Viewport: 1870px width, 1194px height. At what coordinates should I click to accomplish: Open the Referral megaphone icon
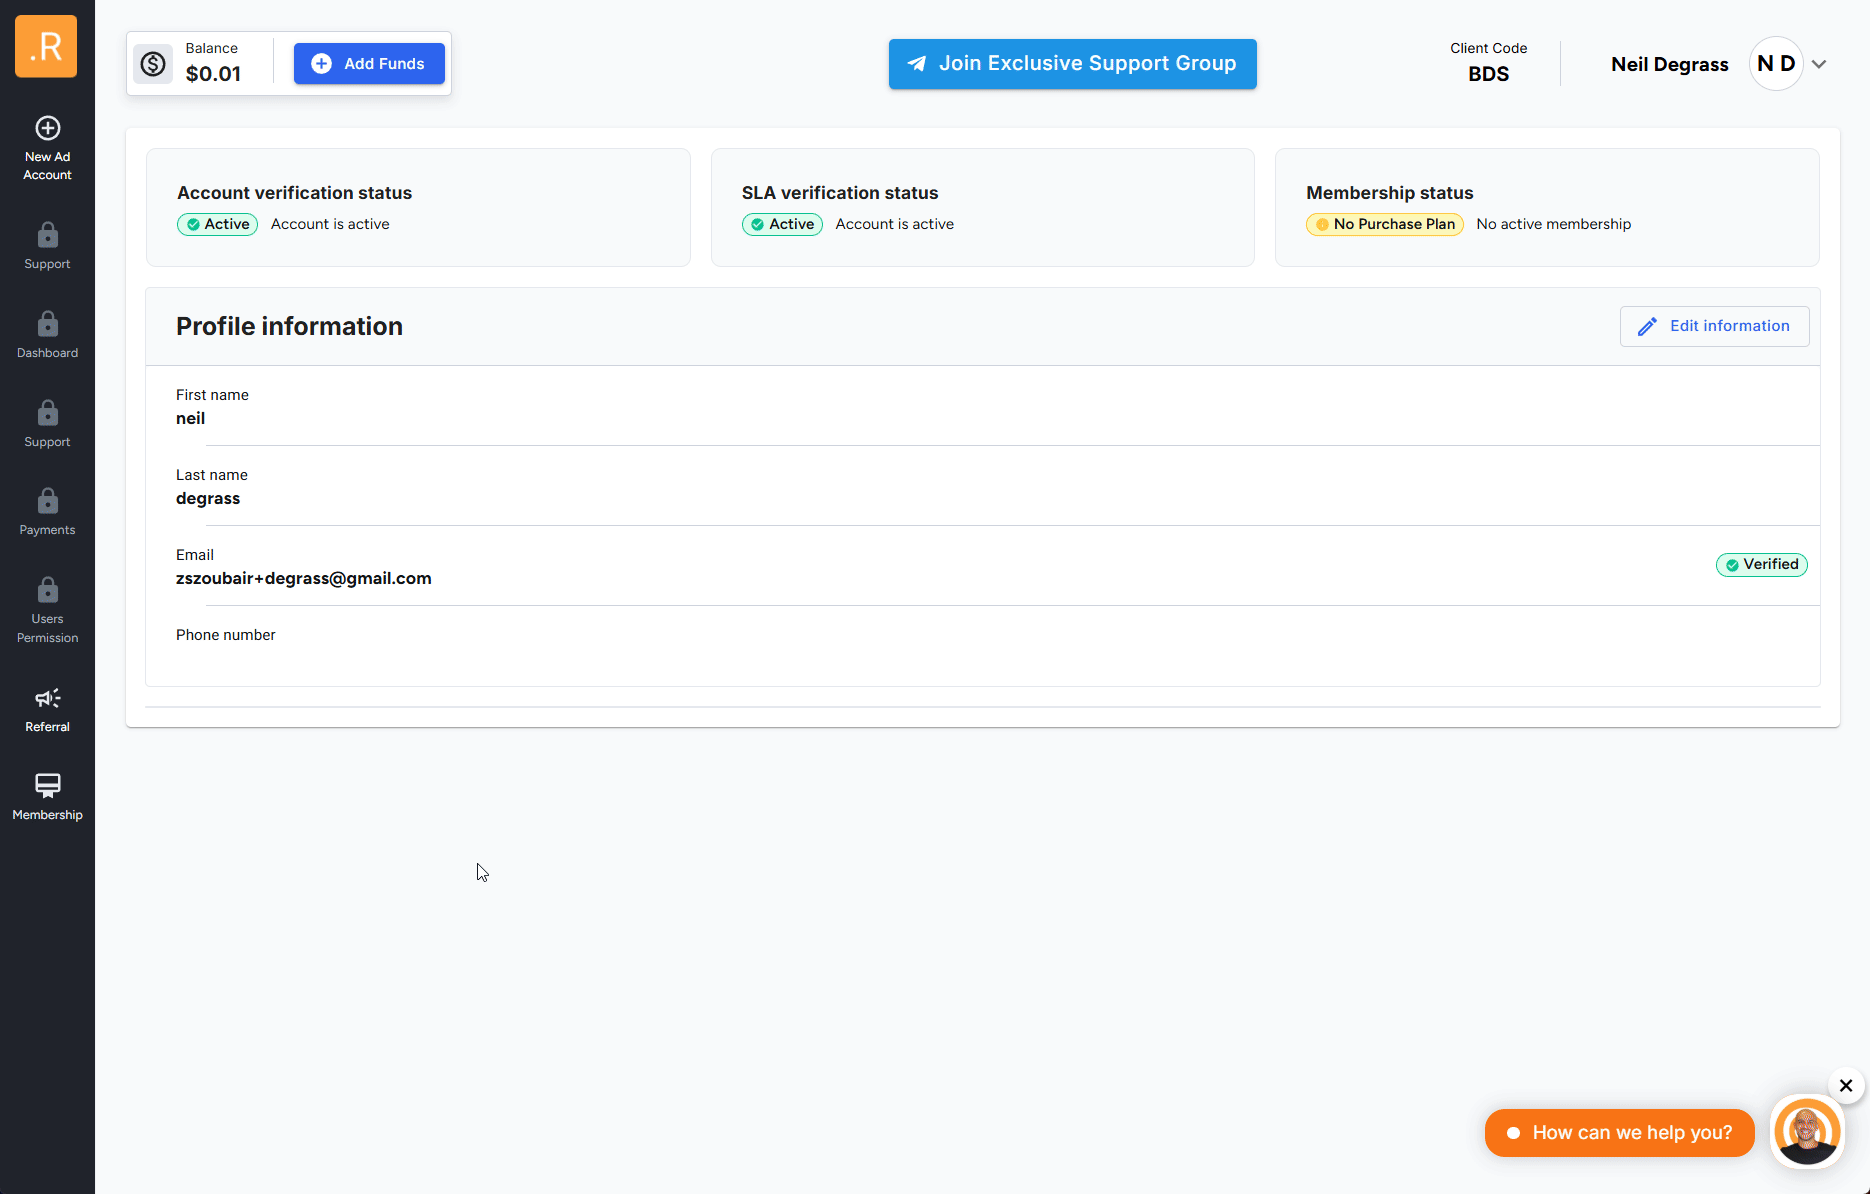[x=47, y=698]
